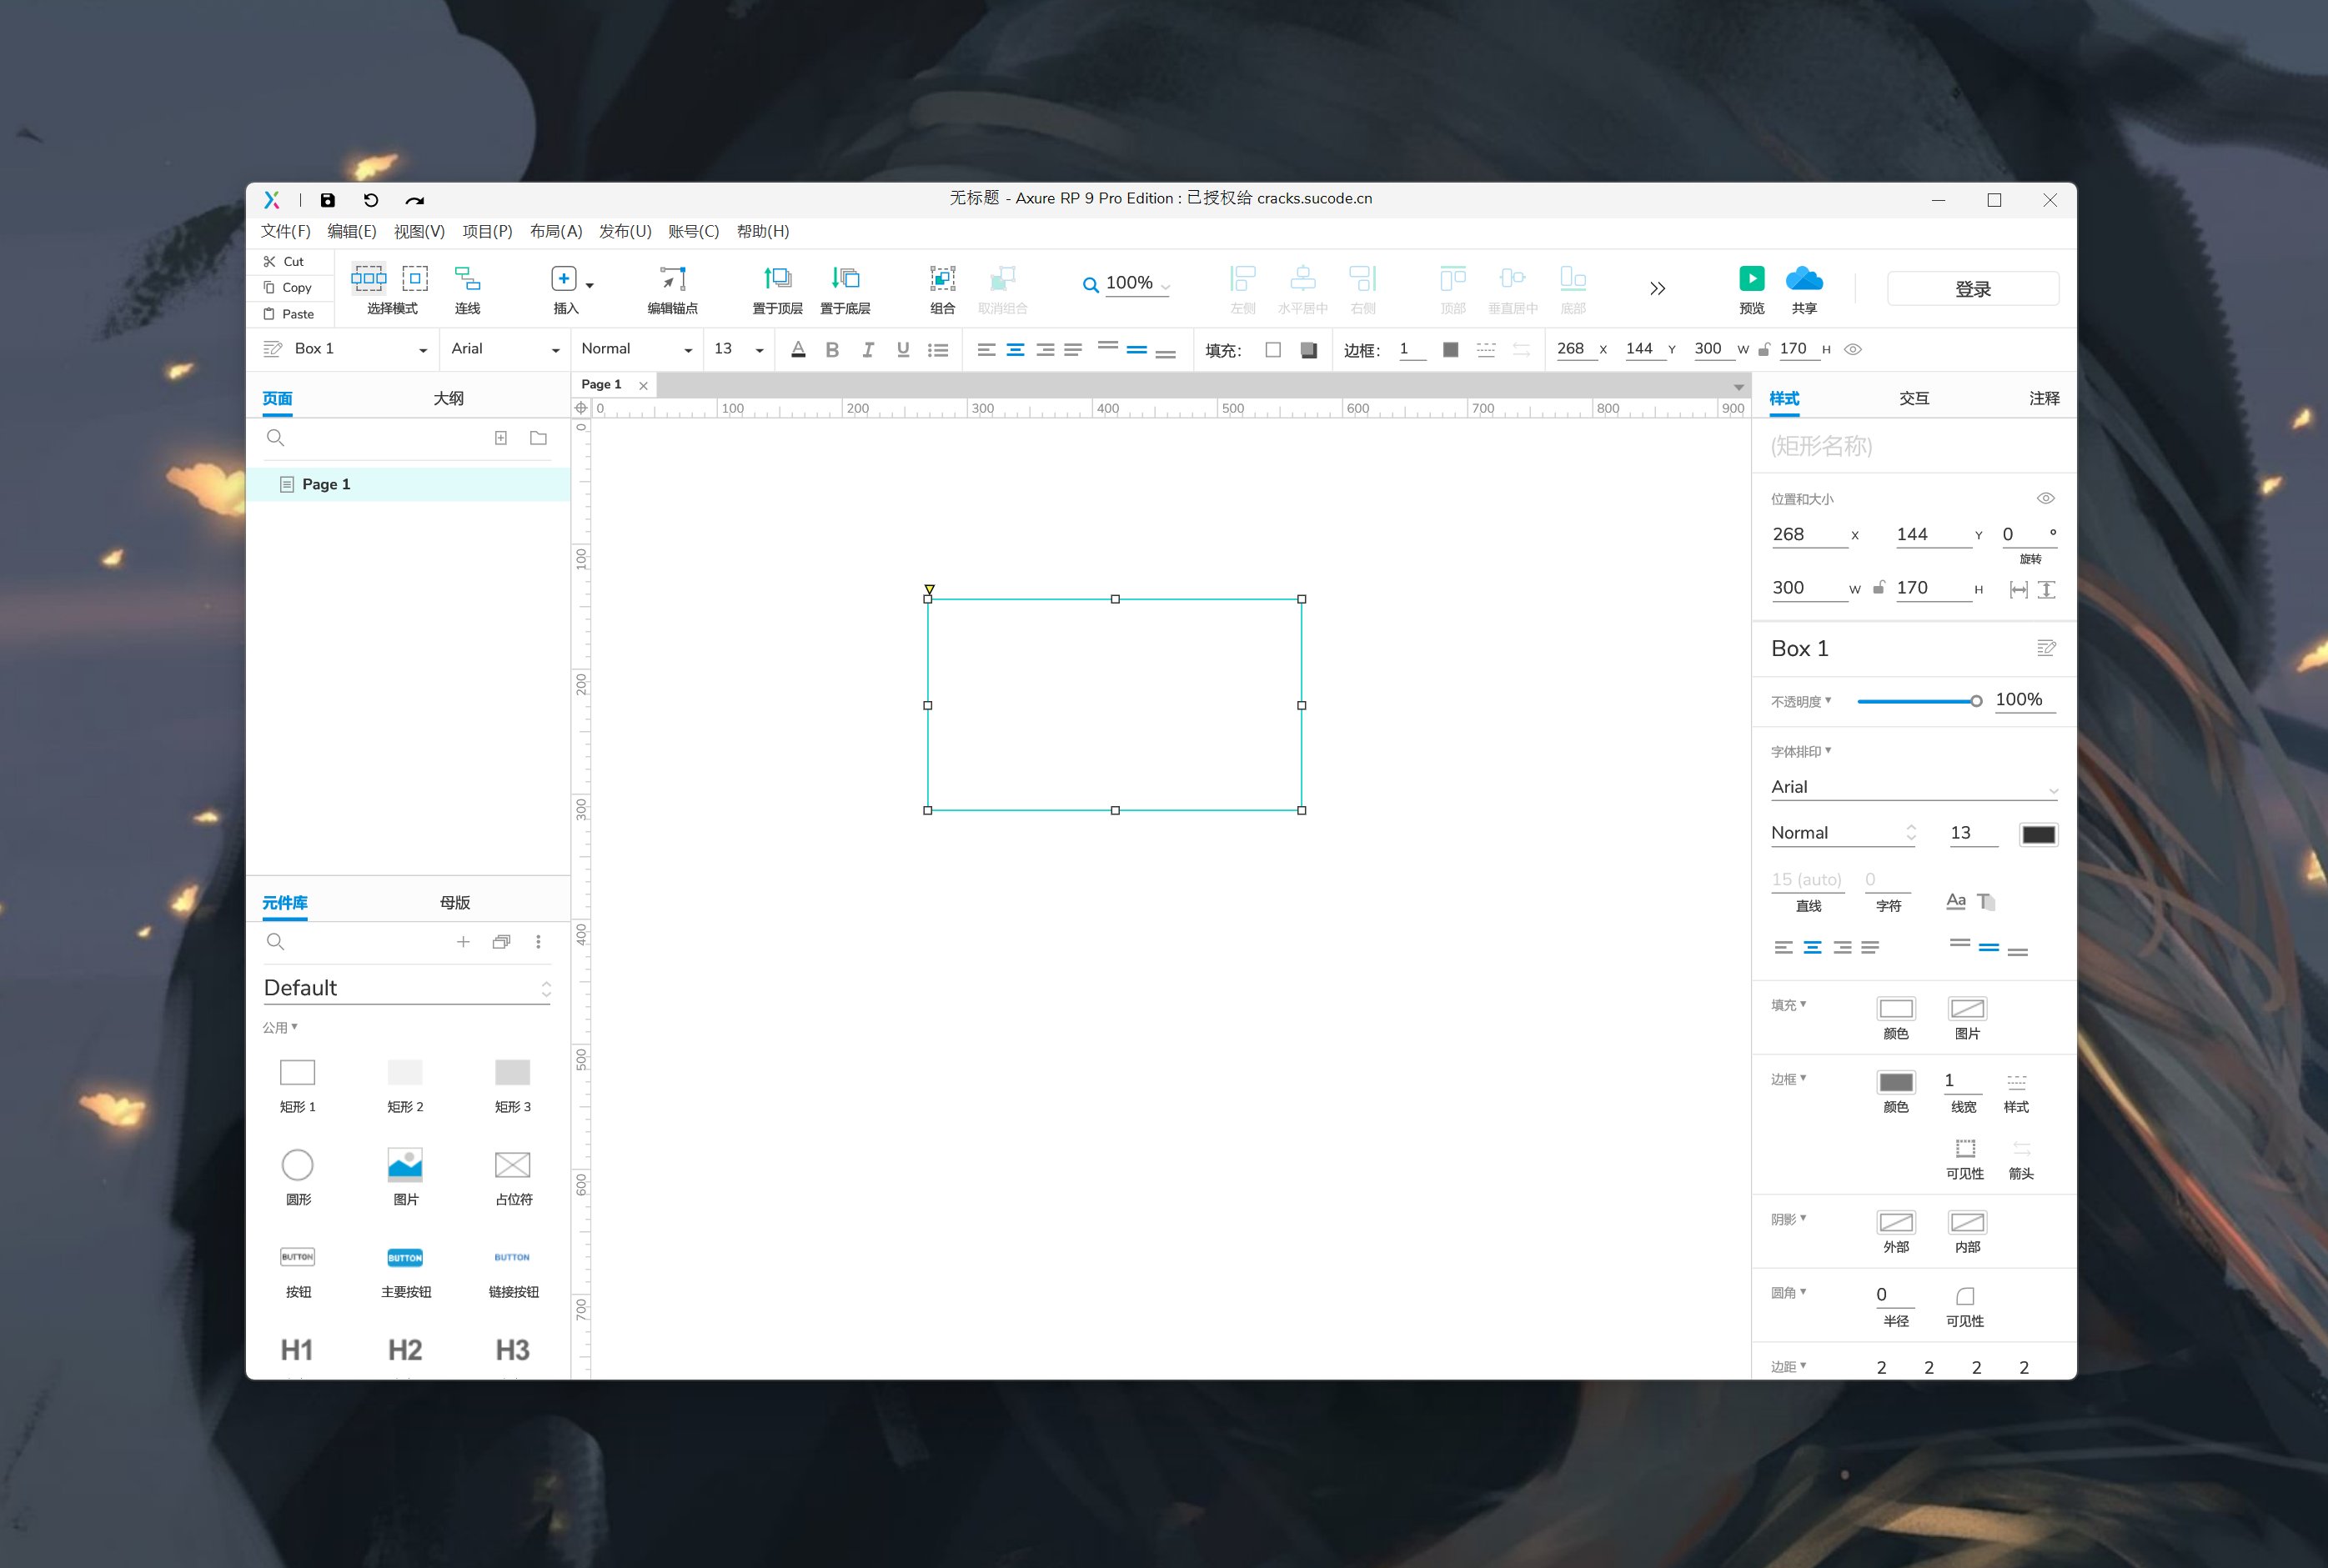Toggle visibility eye in format bar

pyautogui.click(x=1853, y=349)
